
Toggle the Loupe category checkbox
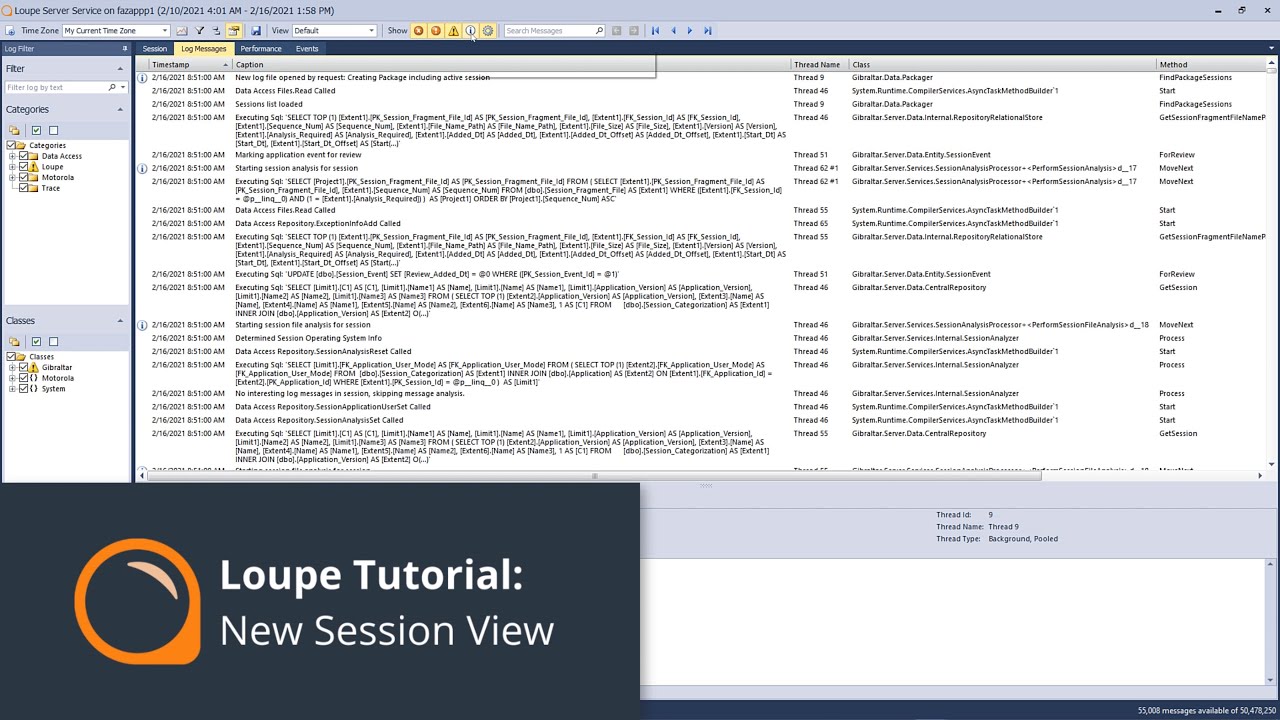pos(24,167)
